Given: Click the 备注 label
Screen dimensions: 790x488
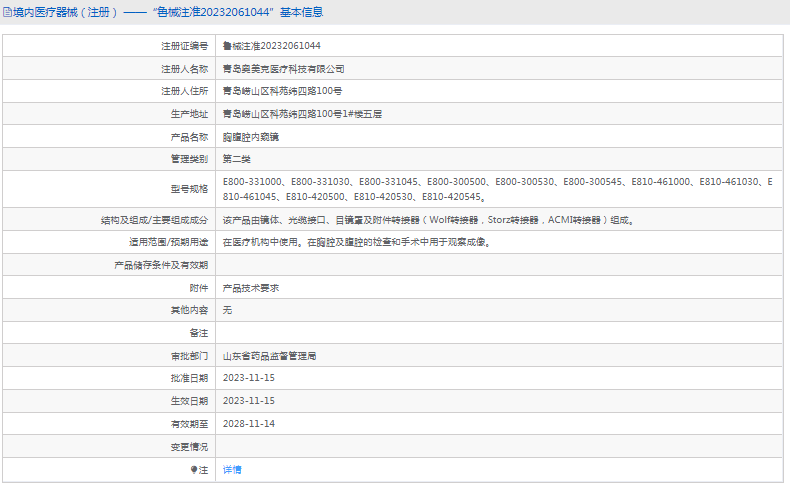Looking at the screenshot, I should [199, 333].
